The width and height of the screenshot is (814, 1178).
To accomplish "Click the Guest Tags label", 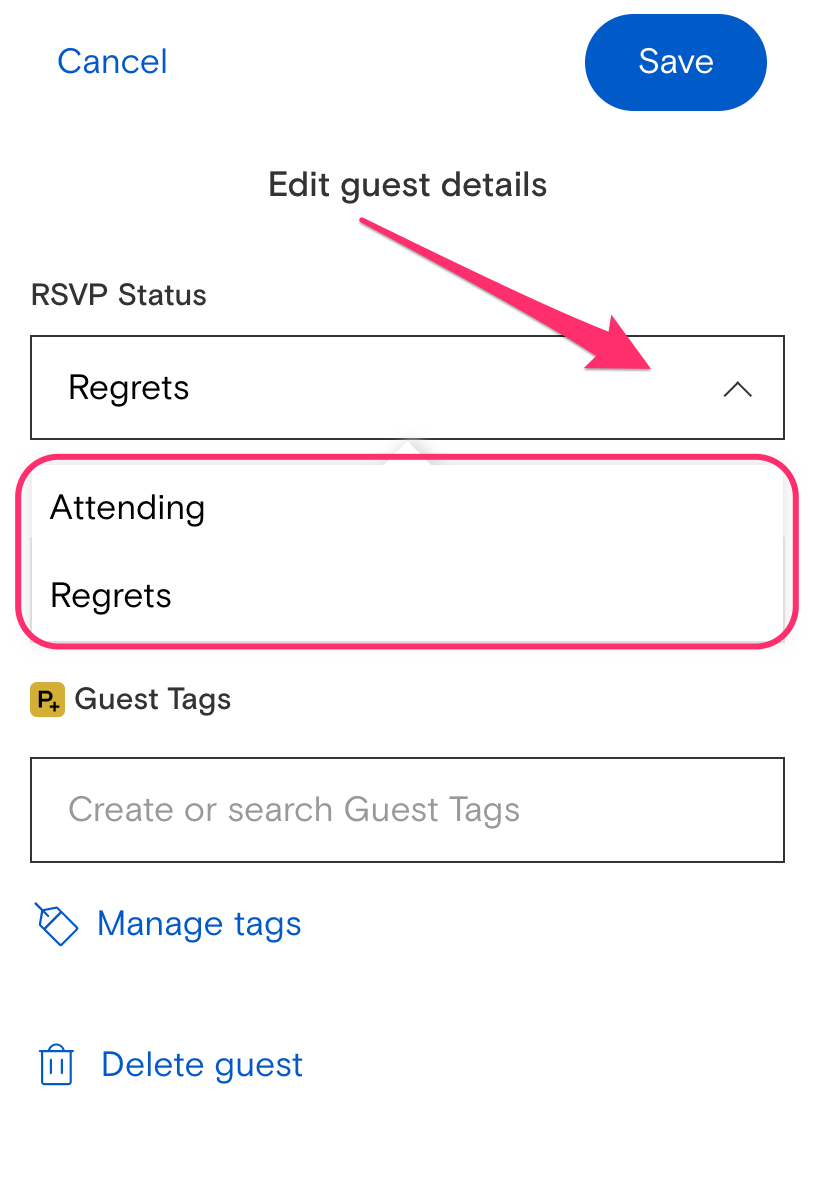I will point(153,699).
